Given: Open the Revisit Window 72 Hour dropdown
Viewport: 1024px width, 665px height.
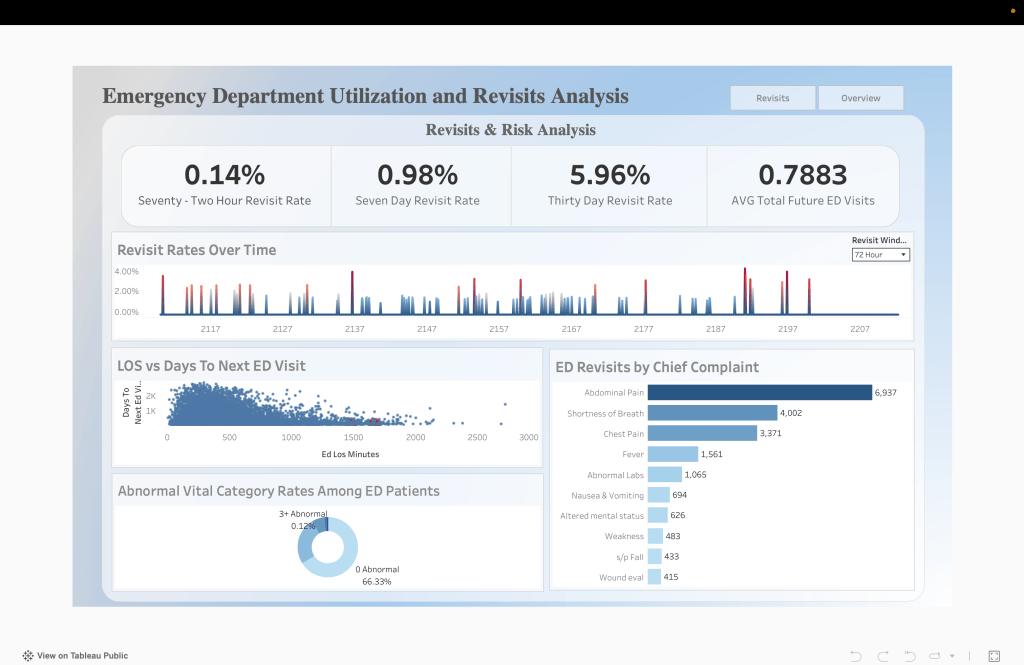Looking at the screenshot, I should click(880, 255).
